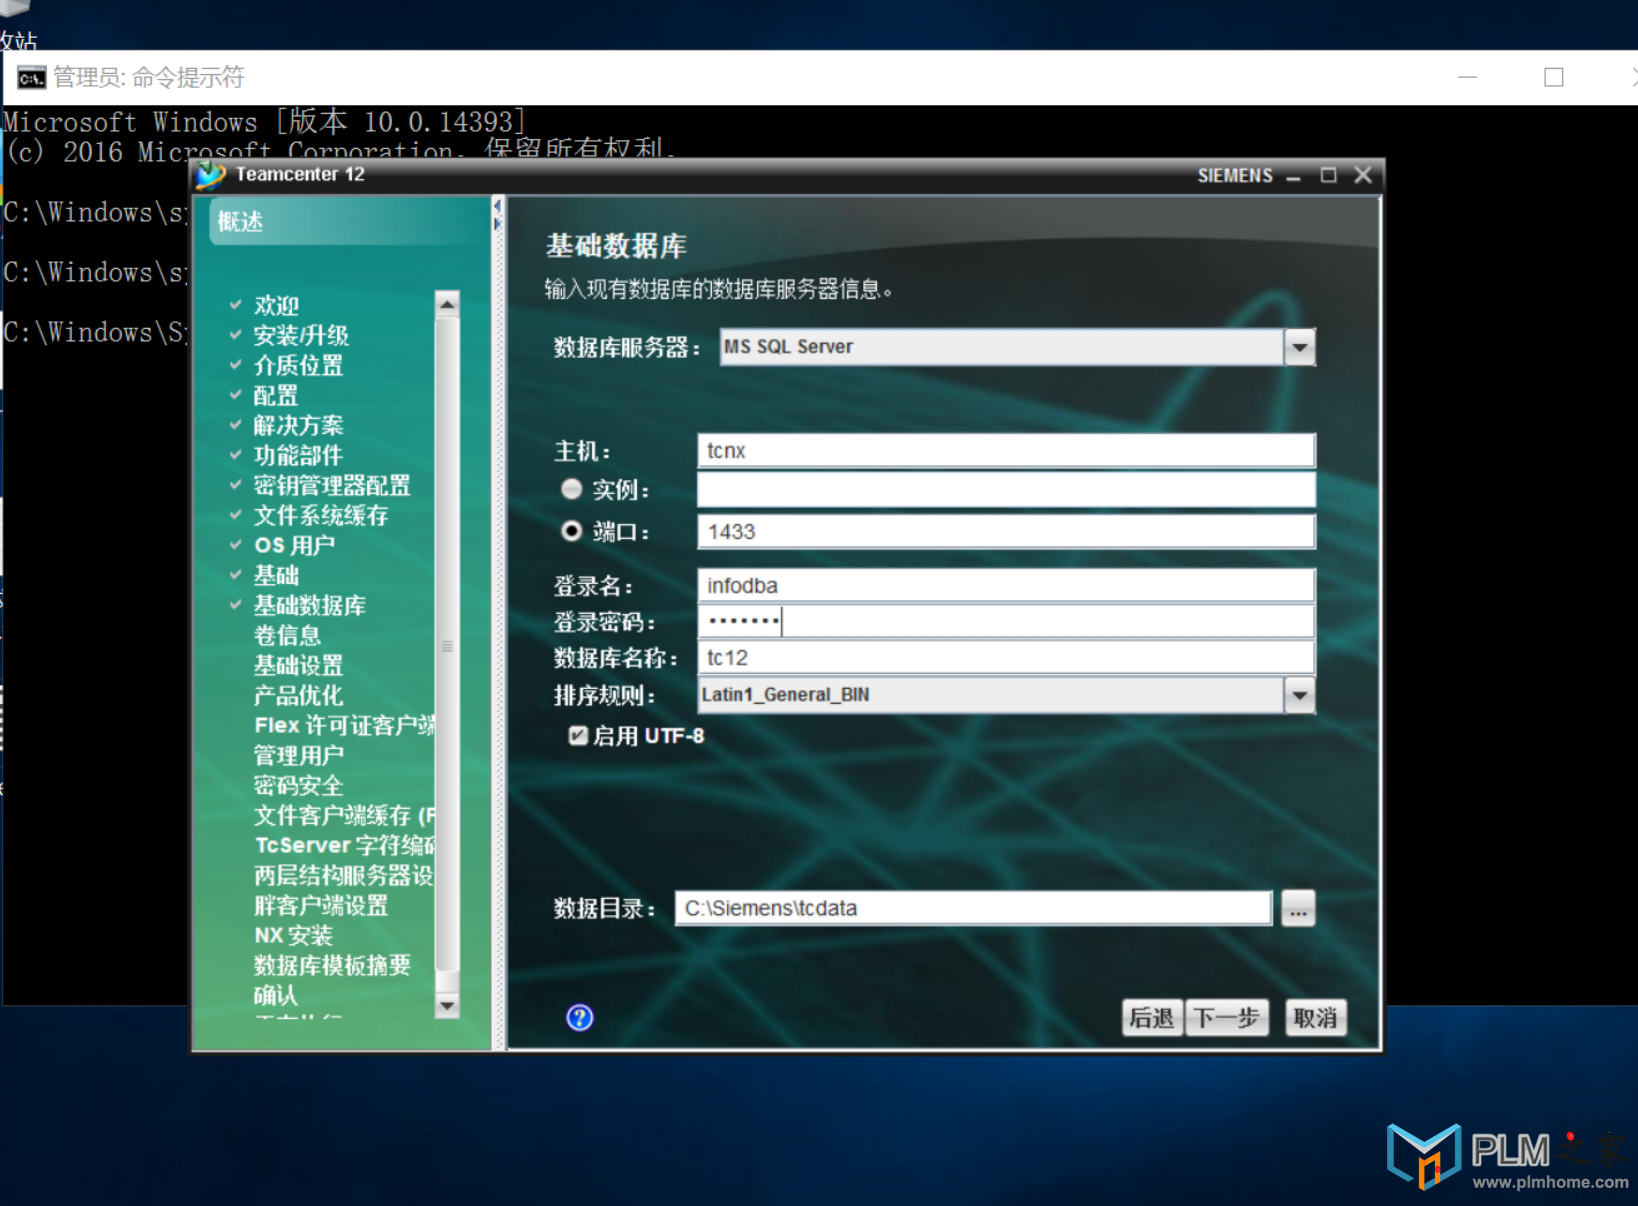Select 欢迎 step in sidebar

pyautogui.click(x=276, y=305)
